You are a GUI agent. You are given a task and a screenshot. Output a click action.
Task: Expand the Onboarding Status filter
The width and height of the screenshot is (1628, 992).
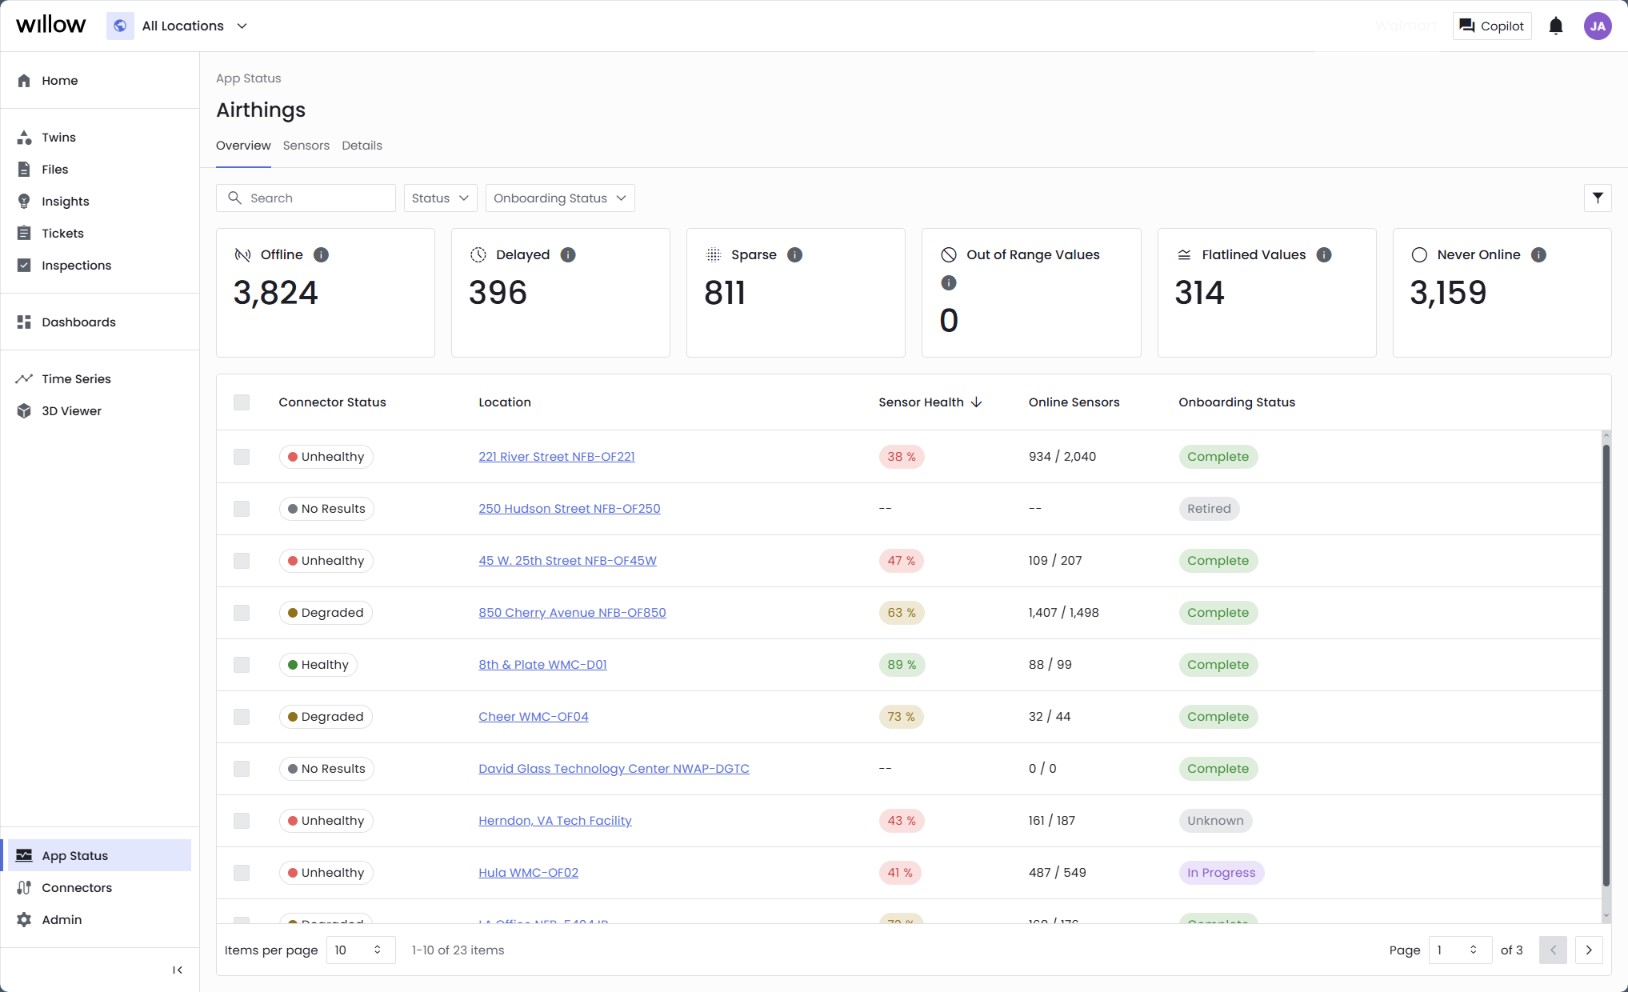559,197
